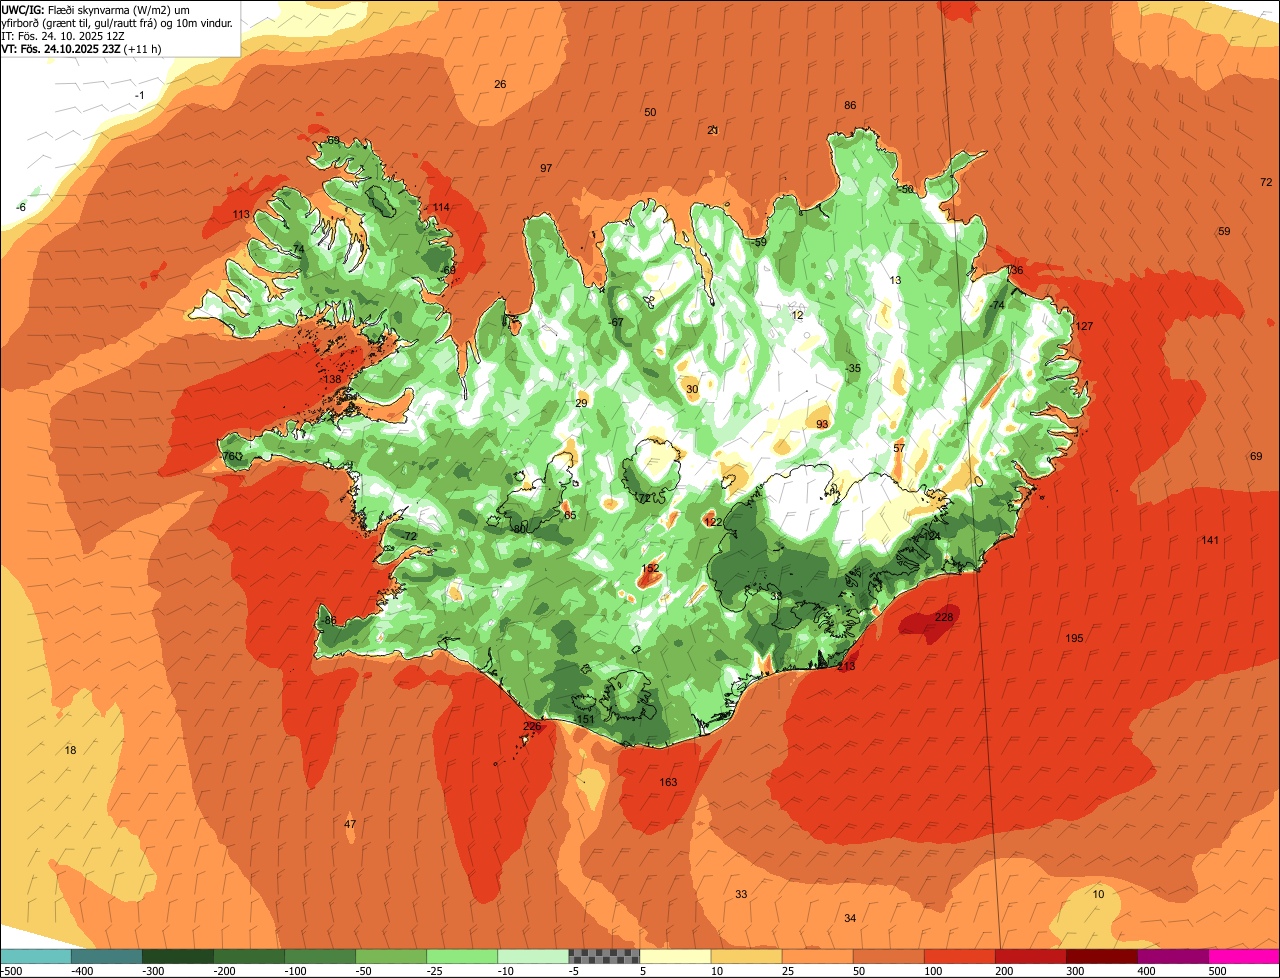Click the map value '114' east of the Westfjords

(441, 207)
